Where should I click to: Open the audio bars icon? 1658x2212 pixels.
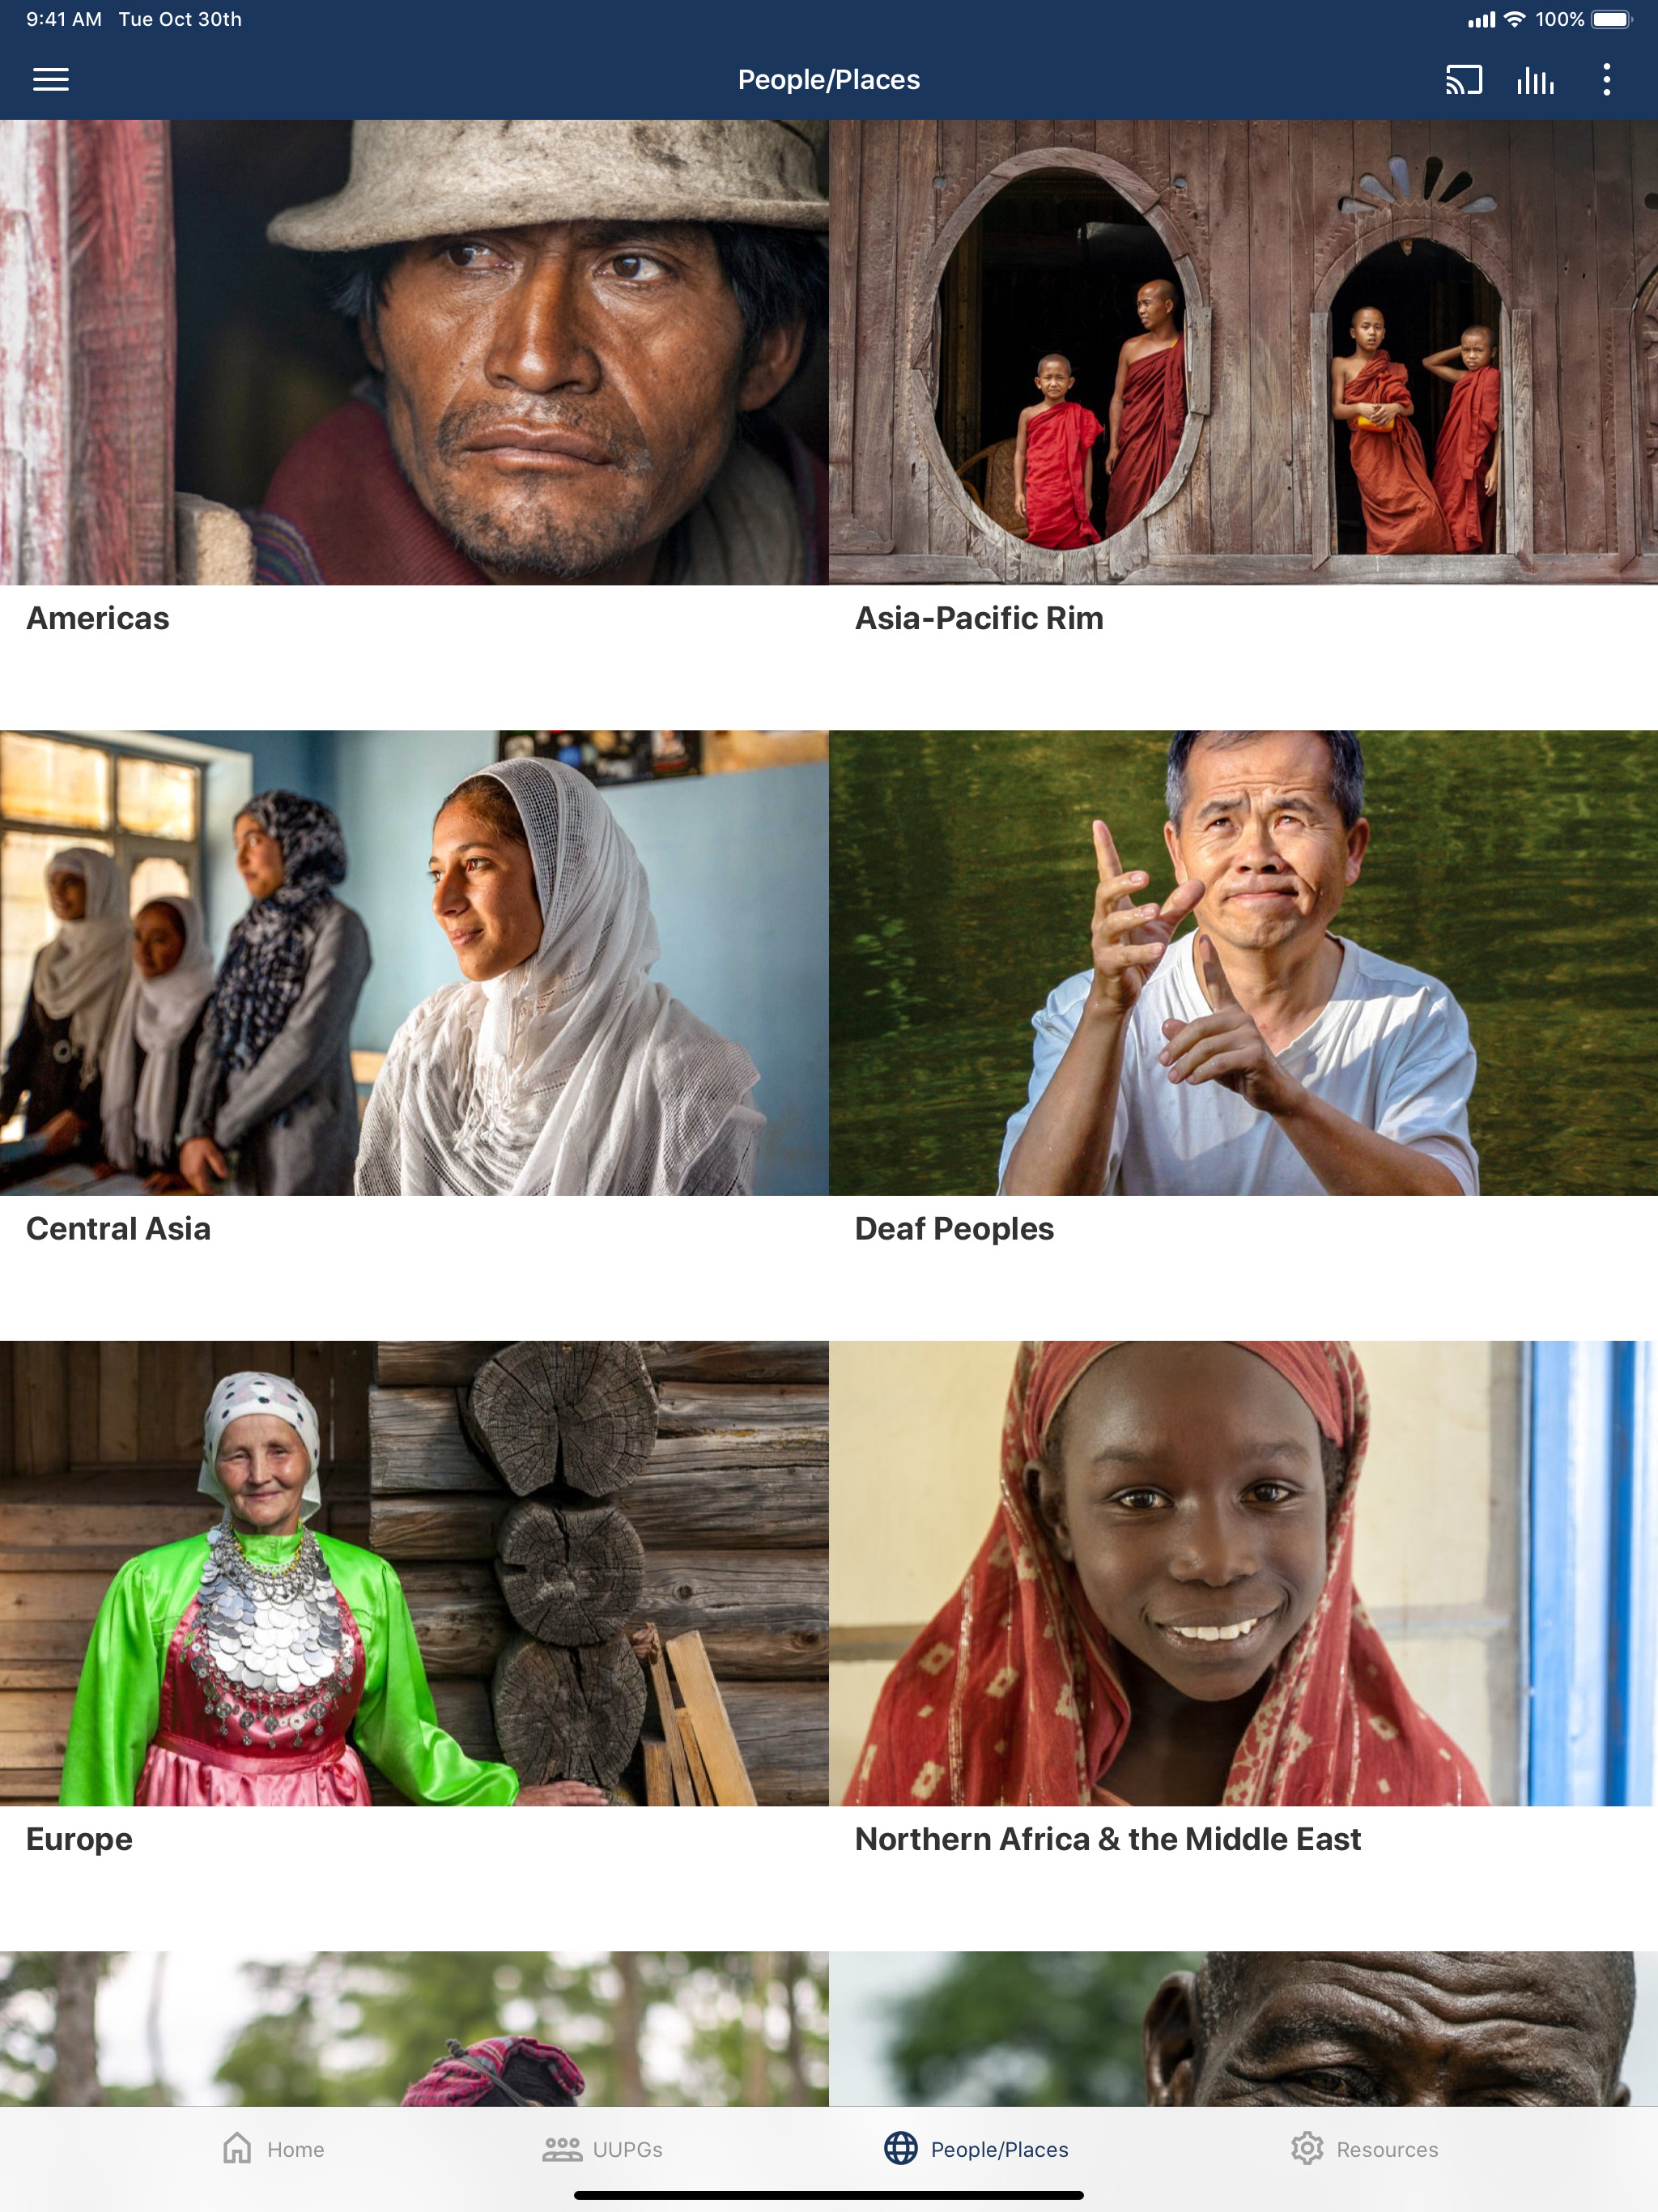(1535, 80)
